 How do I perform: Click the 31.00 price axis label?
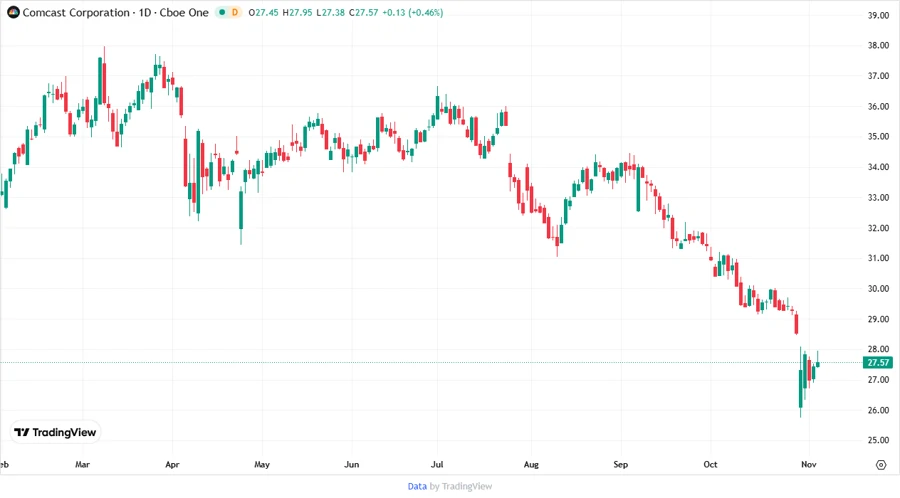click(878, 258)
